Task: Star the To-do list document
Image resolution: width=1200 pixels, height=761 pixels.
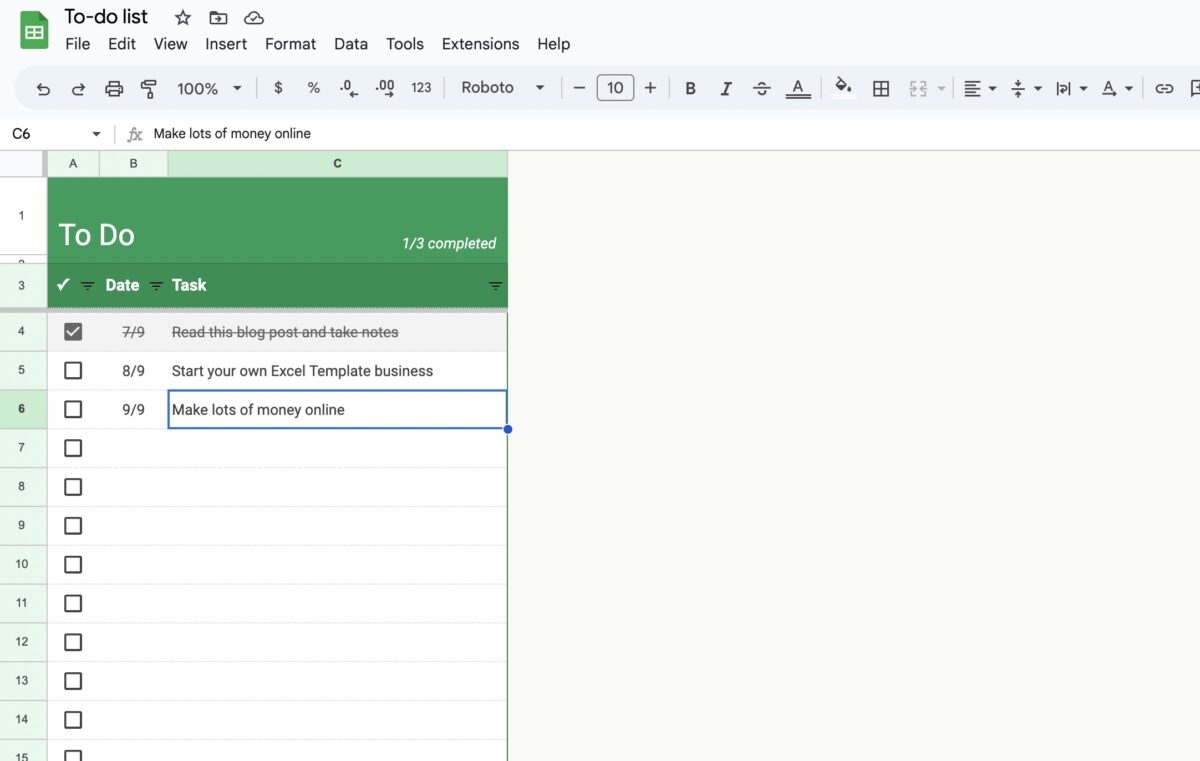Action: click(181, 17)
